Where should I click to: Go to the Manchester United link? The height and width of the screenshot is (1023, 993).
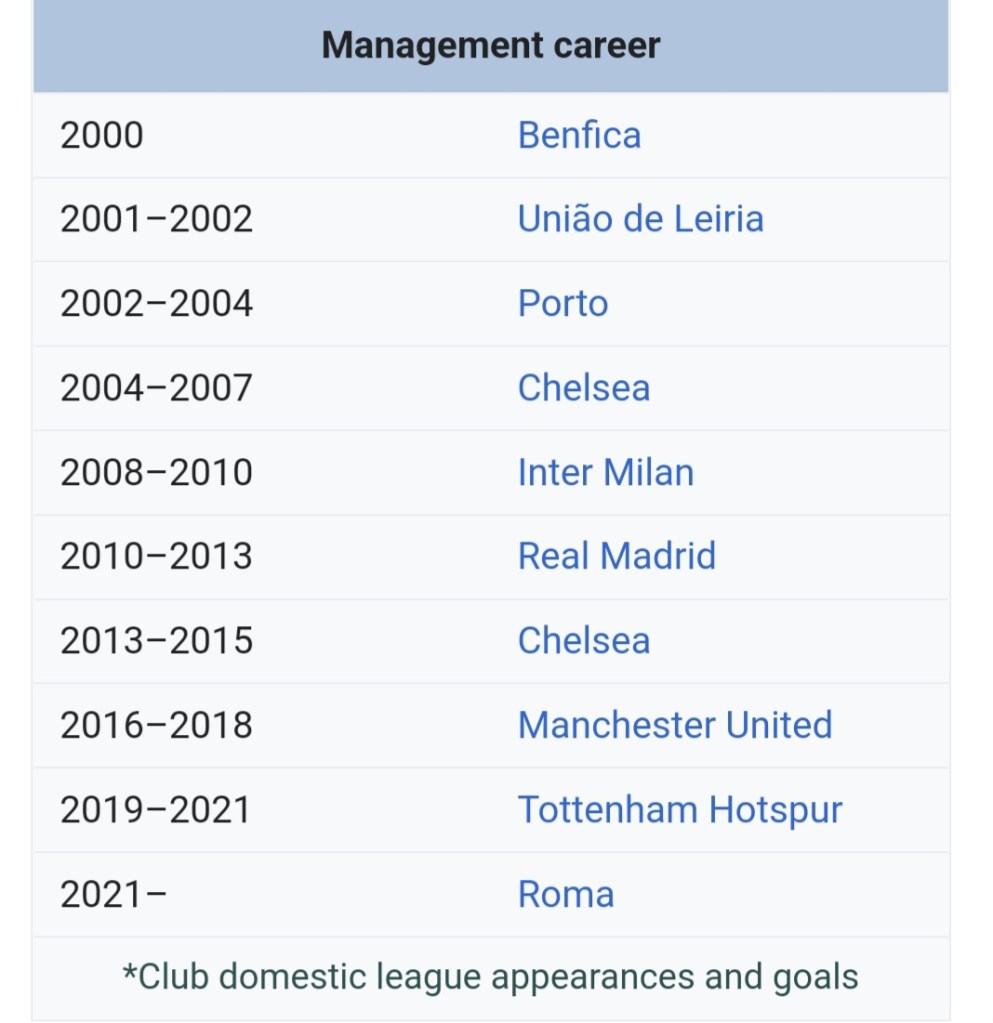674,725
